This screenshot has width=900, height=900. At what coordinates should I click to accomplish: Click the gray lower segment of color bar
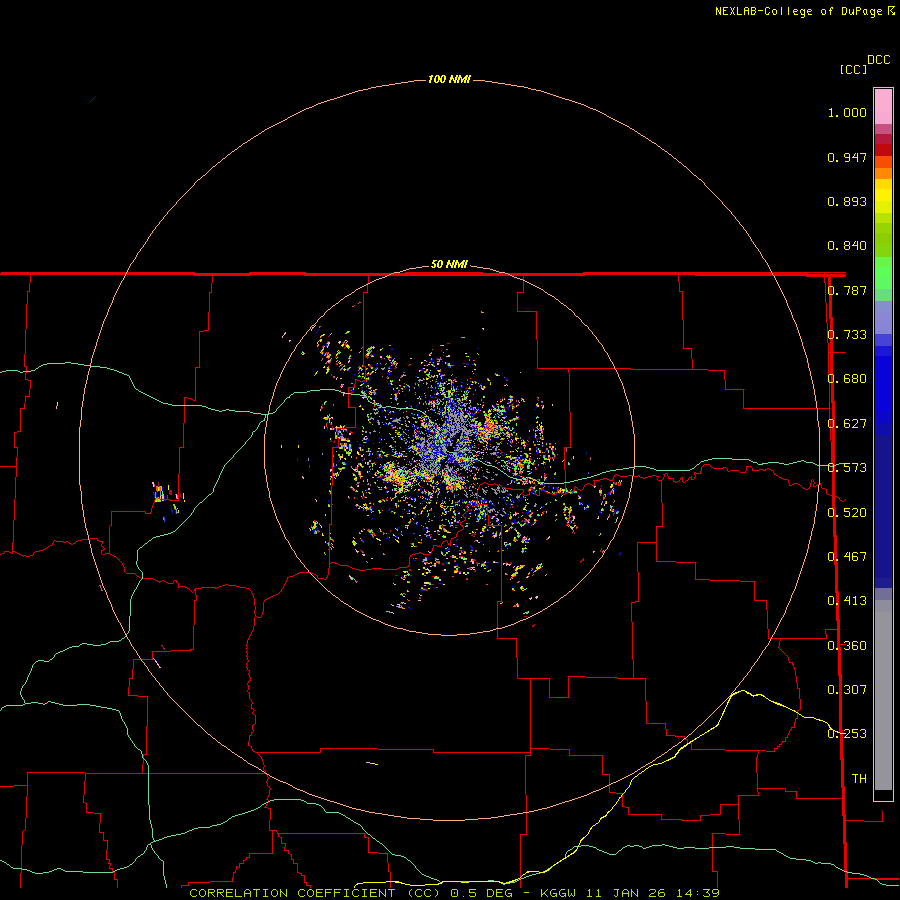[x=883, y=695]
